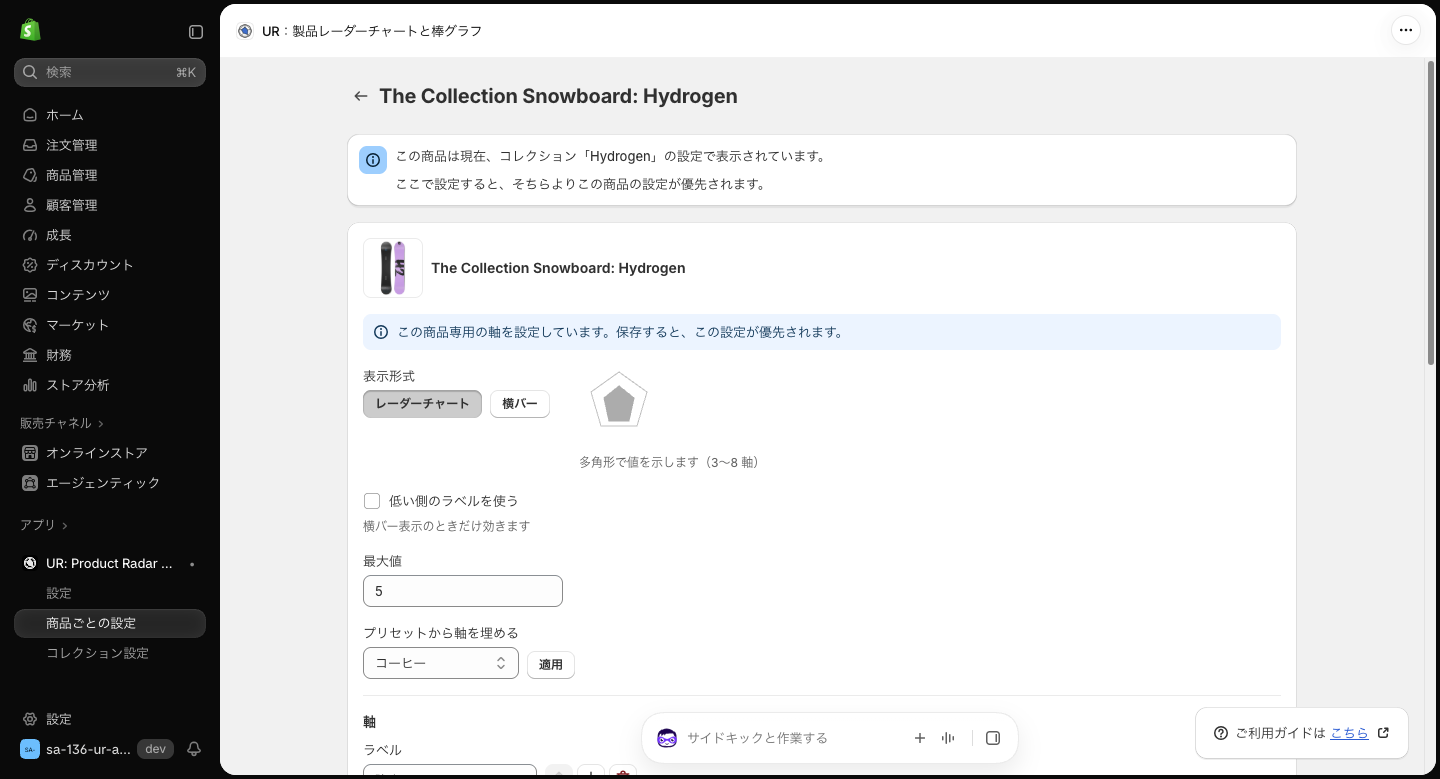Click the ストア分析 bar chart icon
The image size is (1440, 779).
click(30, 385)
